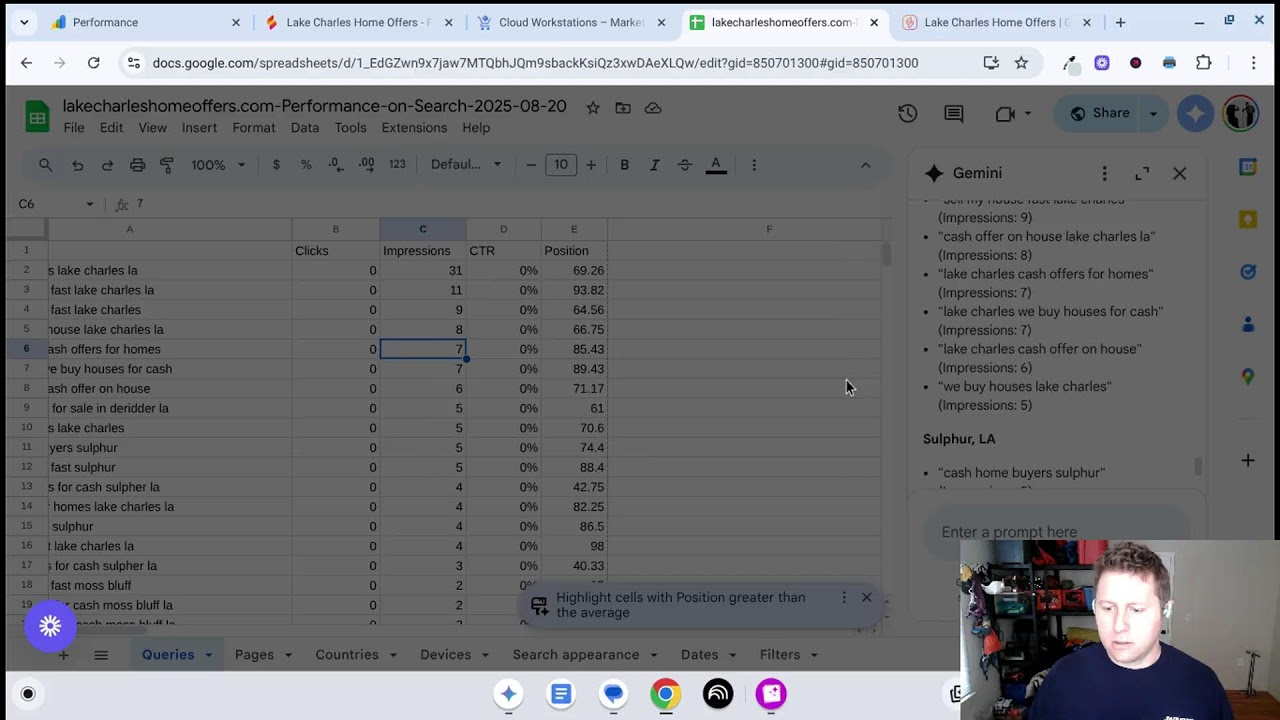This screenshot has height=720, width=1280.
Task: Redo the last spreadsheet action
Action: click(x=107, y=165)
